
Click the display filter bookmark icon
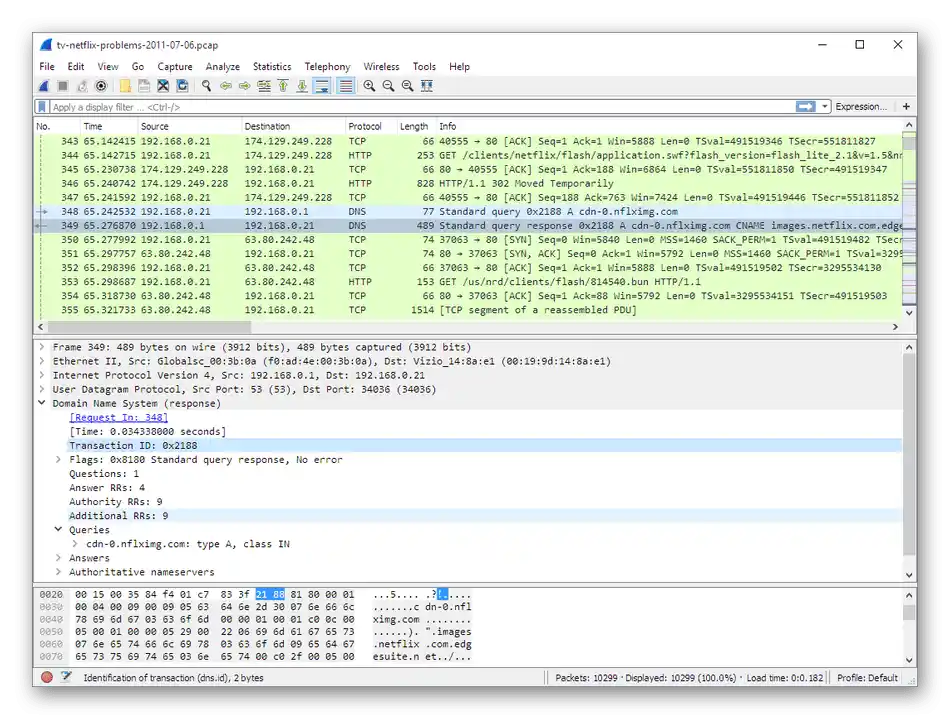point(42,107)
